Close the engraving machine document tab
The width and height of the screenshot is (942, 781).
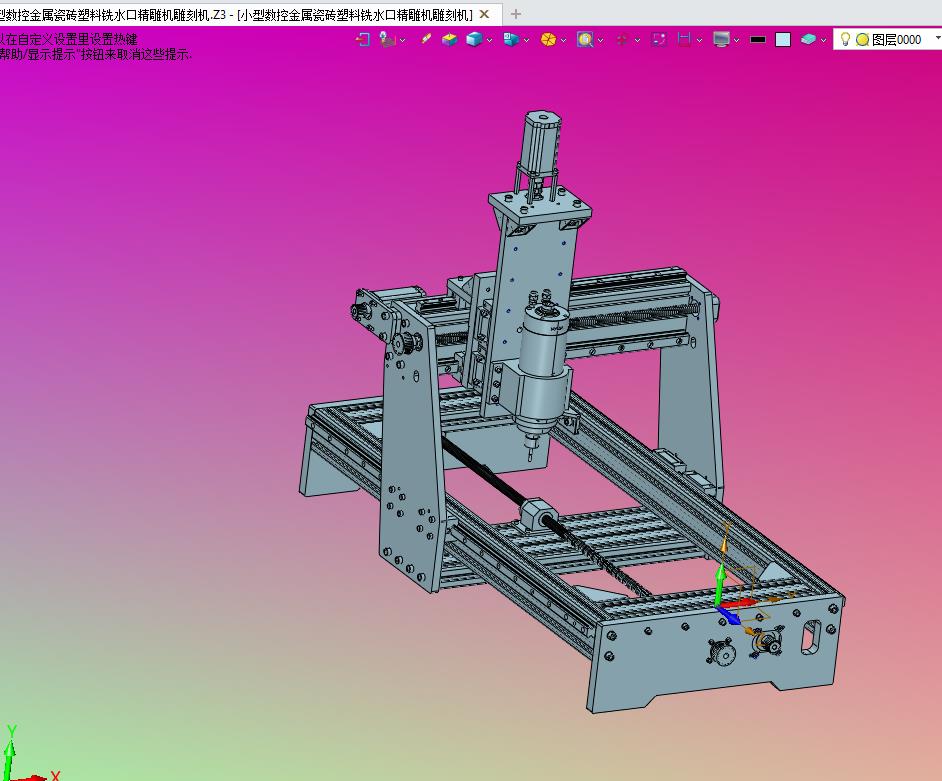tap(485, 14)
